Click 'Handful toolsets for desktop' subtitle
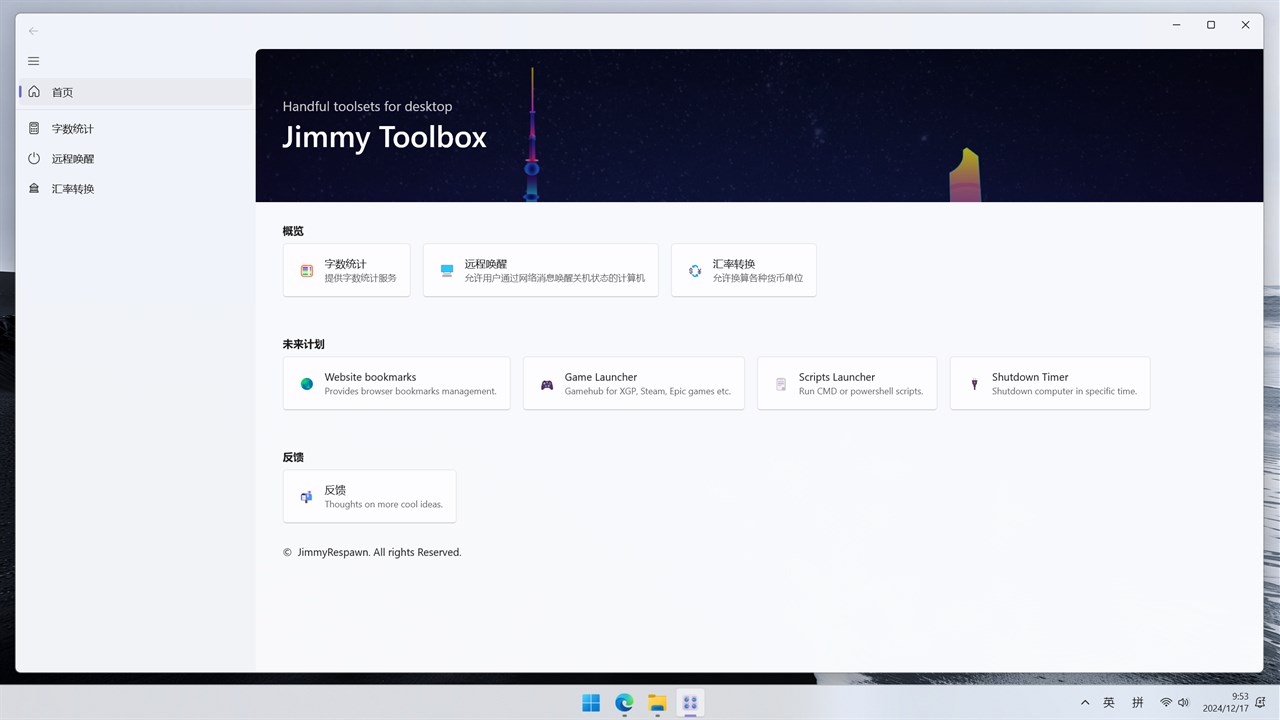The image size is (1280, 720). (x=367, y=106)
